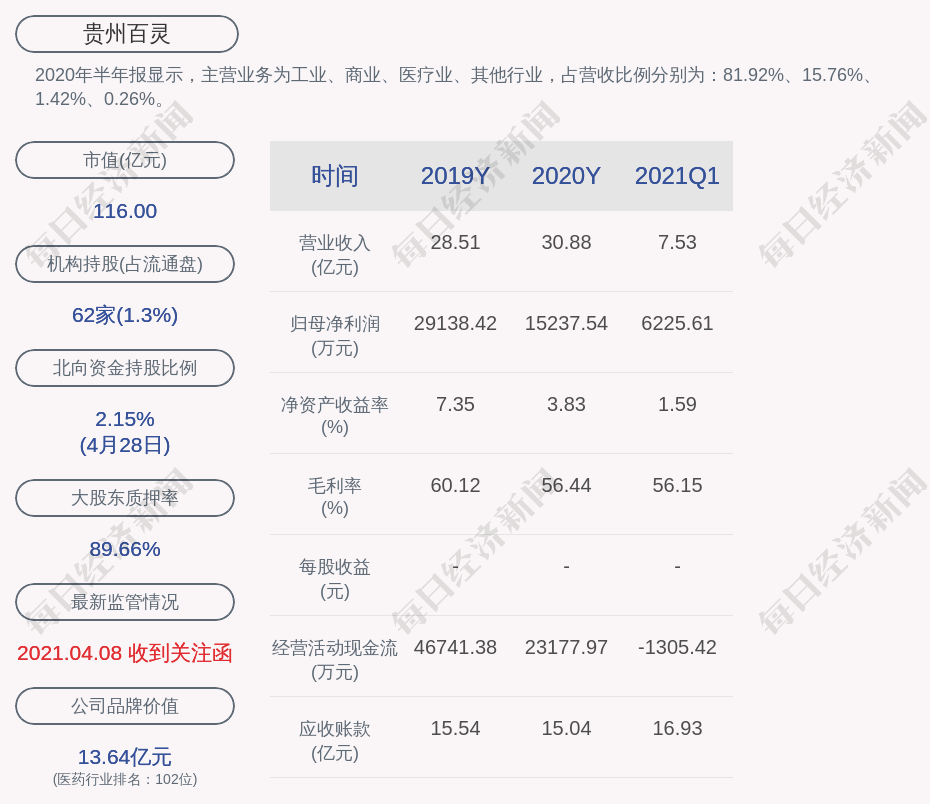
Task: Click the 公司品牌价值 label pill
Action: click(x=125, y=706)
